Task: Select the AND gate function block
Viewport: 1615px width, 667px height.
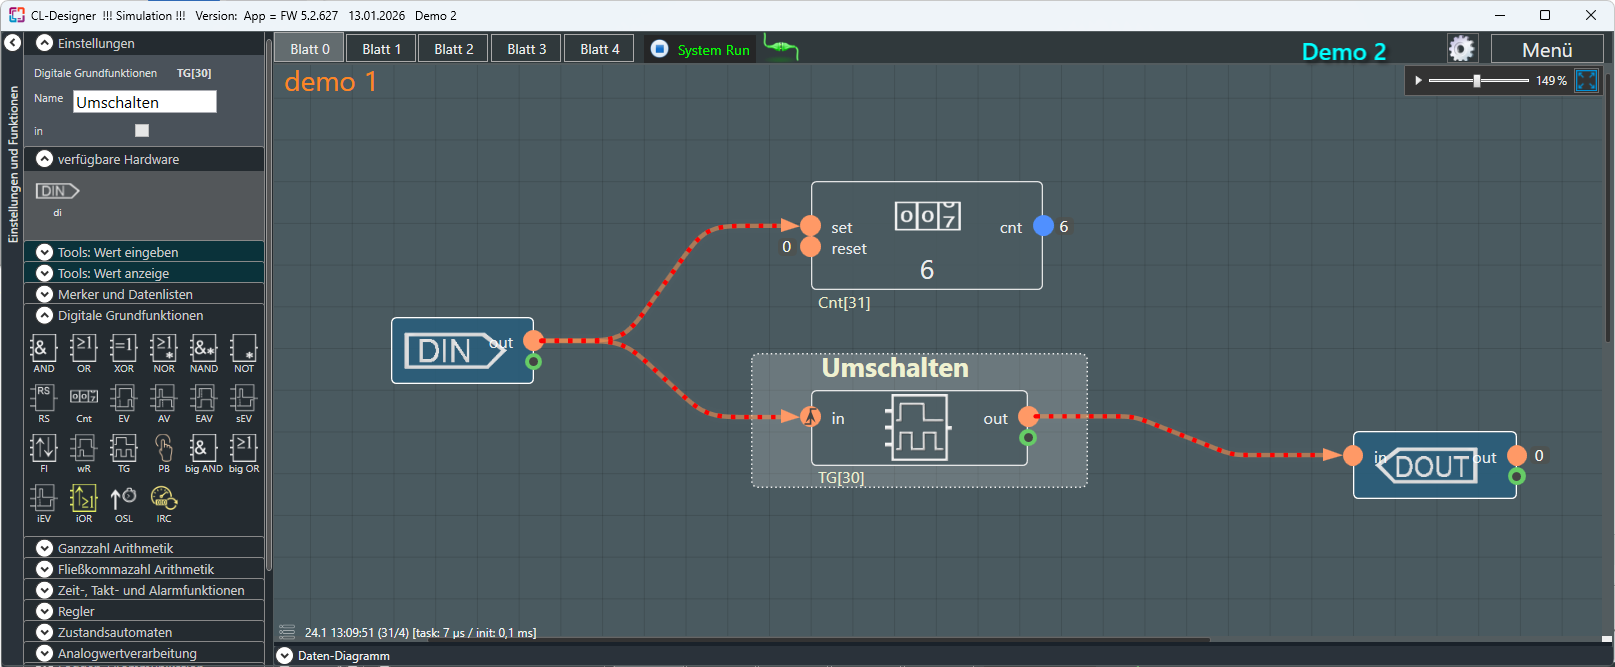Action: (x=43, y=349)
